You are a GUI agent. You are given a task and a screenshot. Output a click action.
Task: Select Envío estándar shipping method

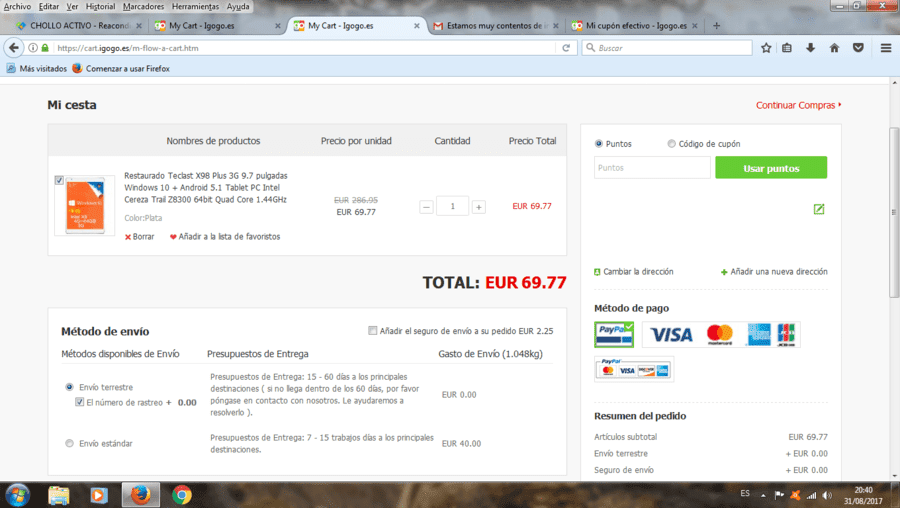point(69,443)
